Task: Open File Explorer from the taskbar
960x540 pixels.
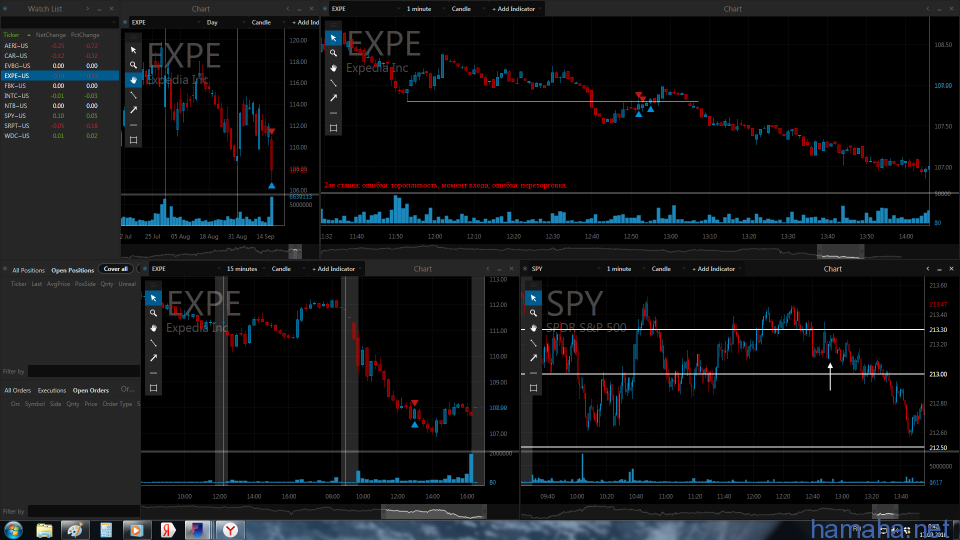Action: [44, 530]
